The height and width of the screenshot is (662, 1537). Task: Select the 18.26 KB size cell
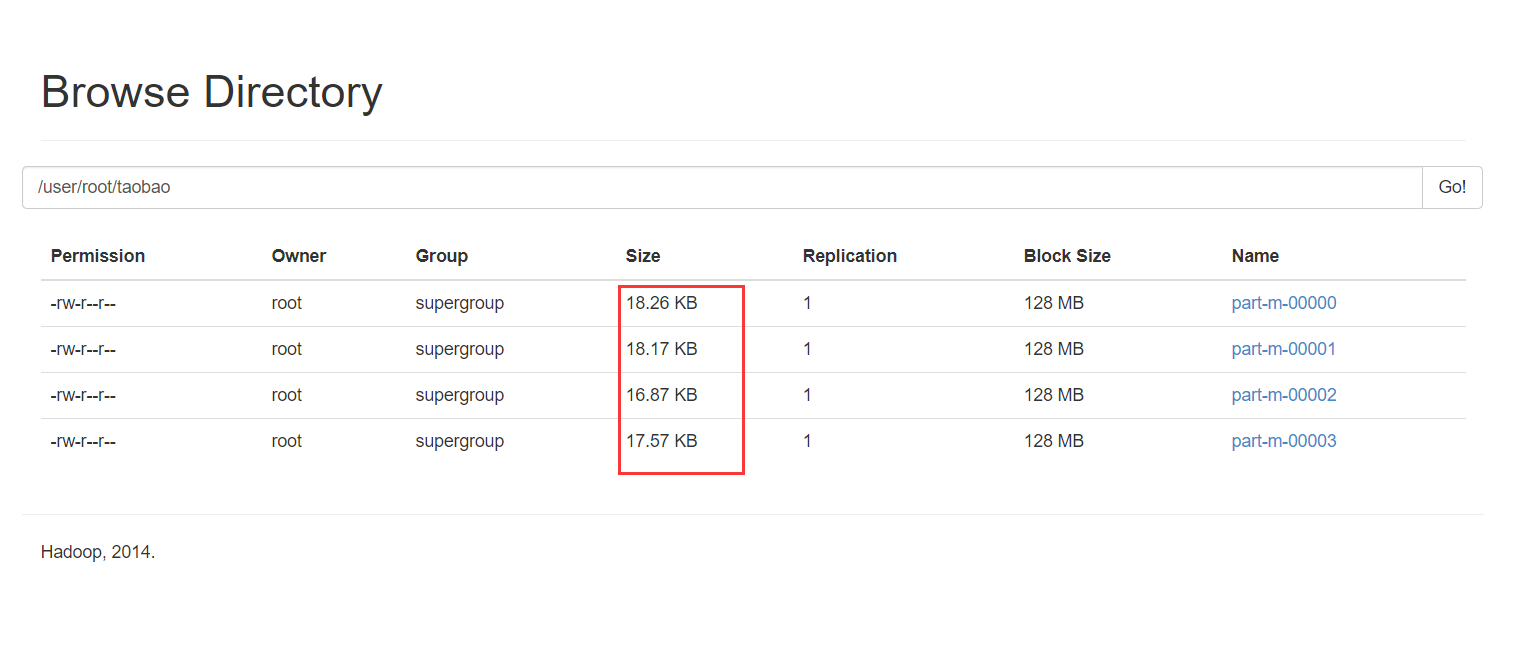[662, 302]
